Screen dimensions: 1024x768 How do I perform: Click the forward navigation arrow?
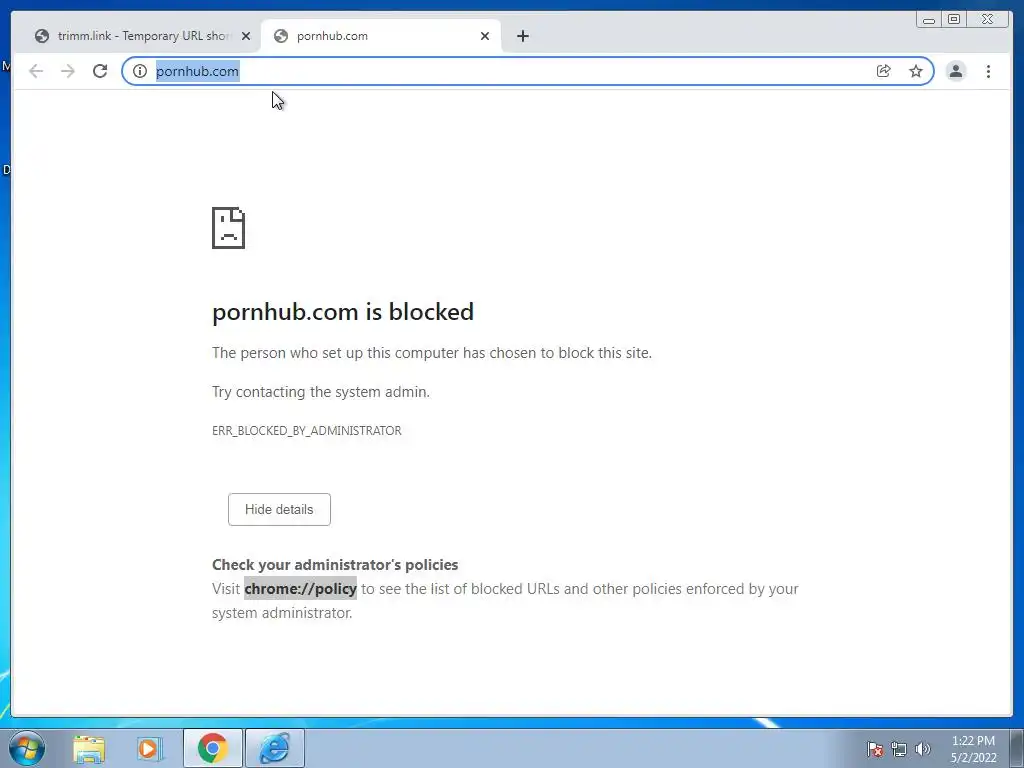pos(67,71)
